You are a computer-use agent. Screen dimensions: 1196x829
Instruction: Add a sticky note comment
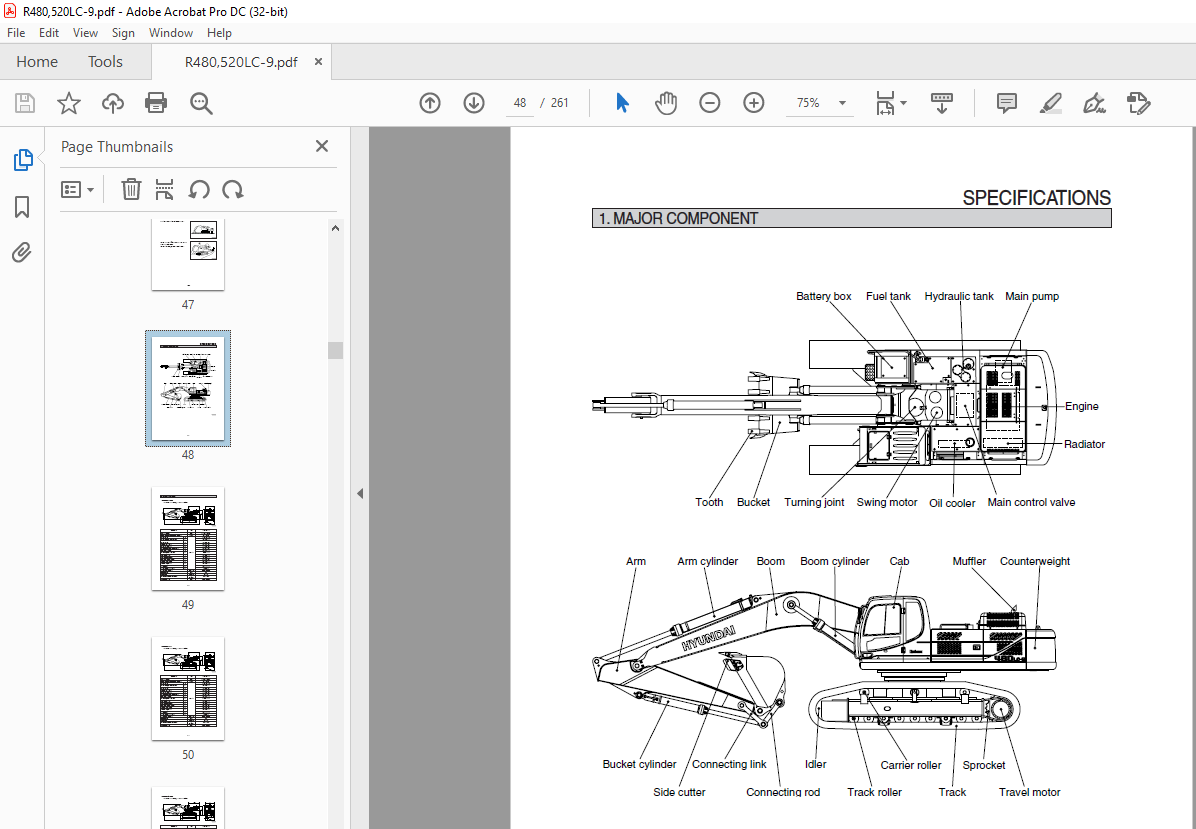click(x=1007, y=103)
